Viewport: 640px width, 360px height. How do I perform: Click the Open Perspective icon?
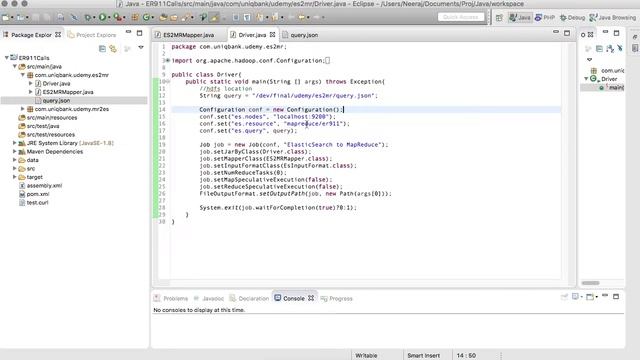499,18
